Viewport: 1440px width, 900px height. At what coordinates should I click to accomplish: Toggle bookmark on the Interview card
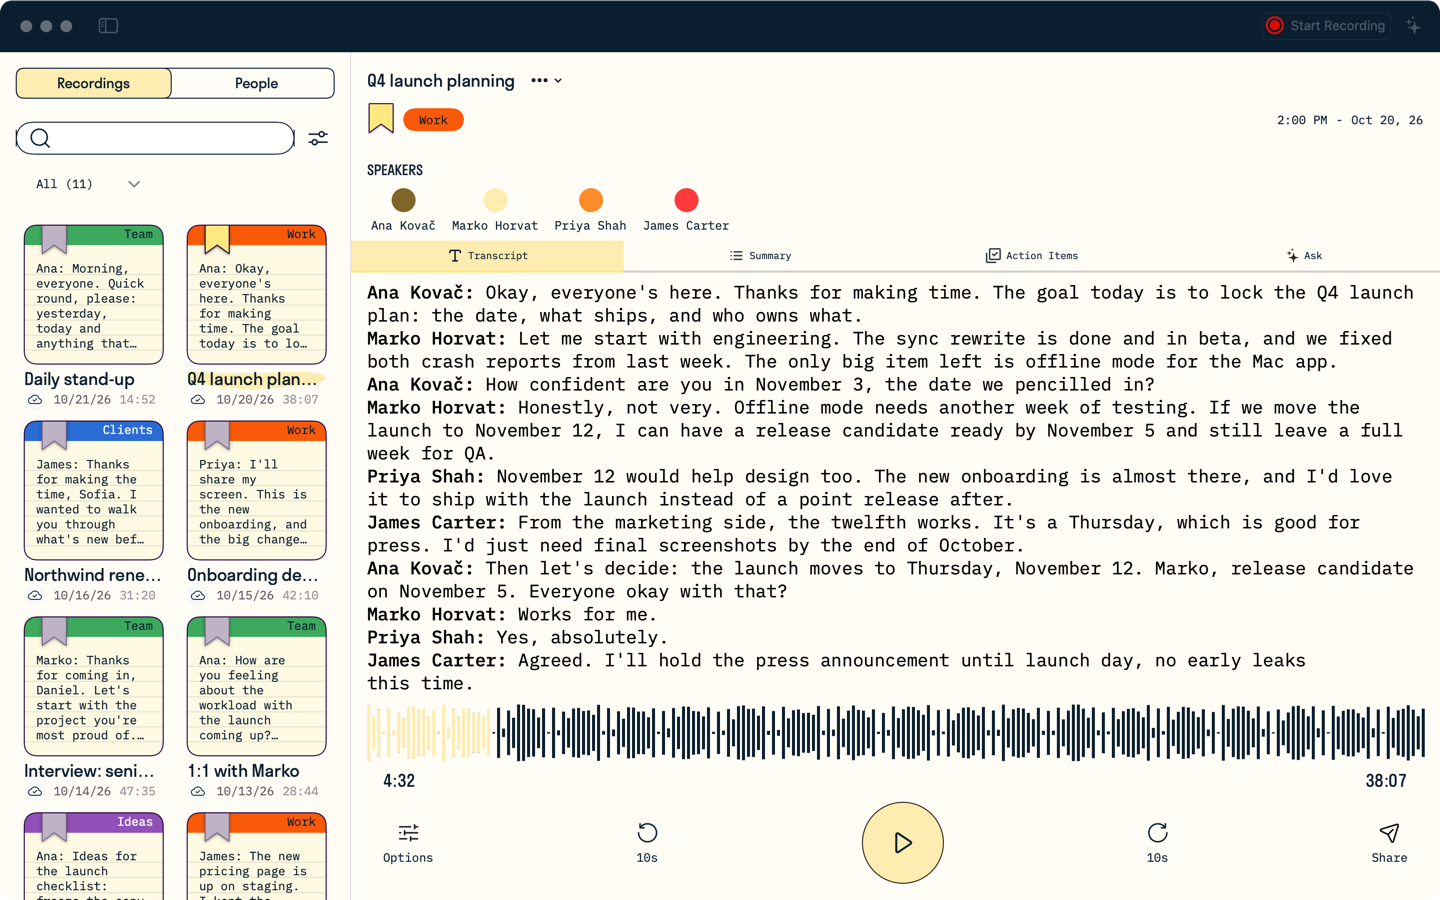point(54,630)
